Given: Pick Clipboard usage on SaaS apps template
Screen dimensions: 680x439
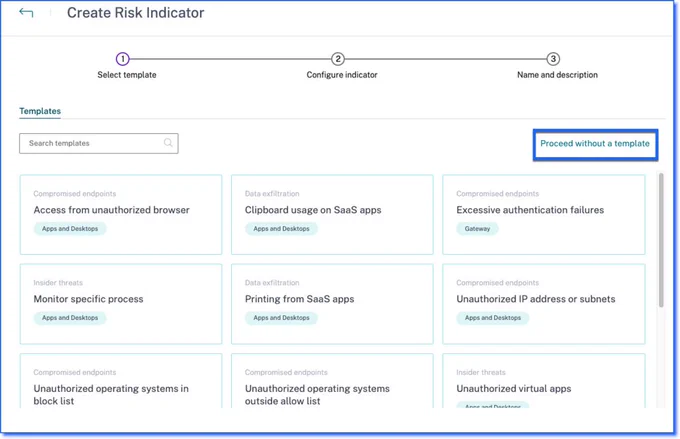Looking at the screenshot, I should pyautogui.click(x=332, y=215).
